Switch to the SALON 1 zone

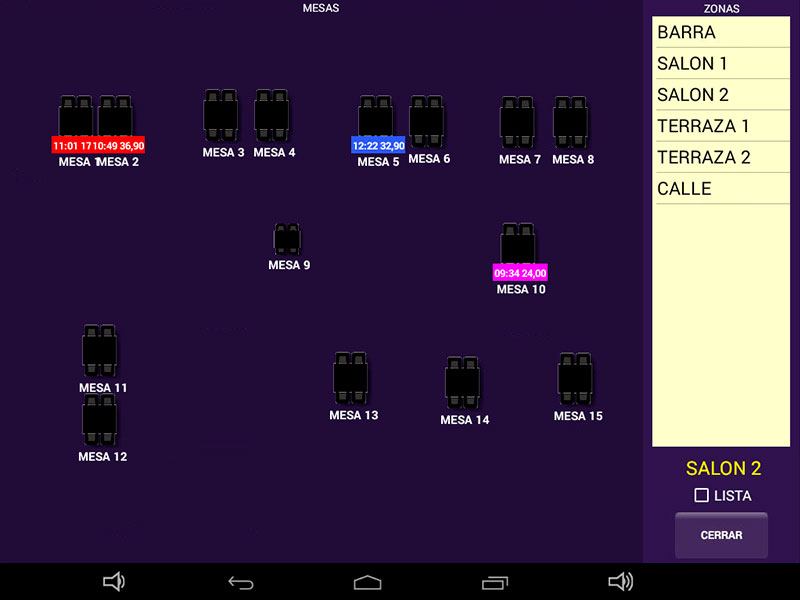coord(721,63)
